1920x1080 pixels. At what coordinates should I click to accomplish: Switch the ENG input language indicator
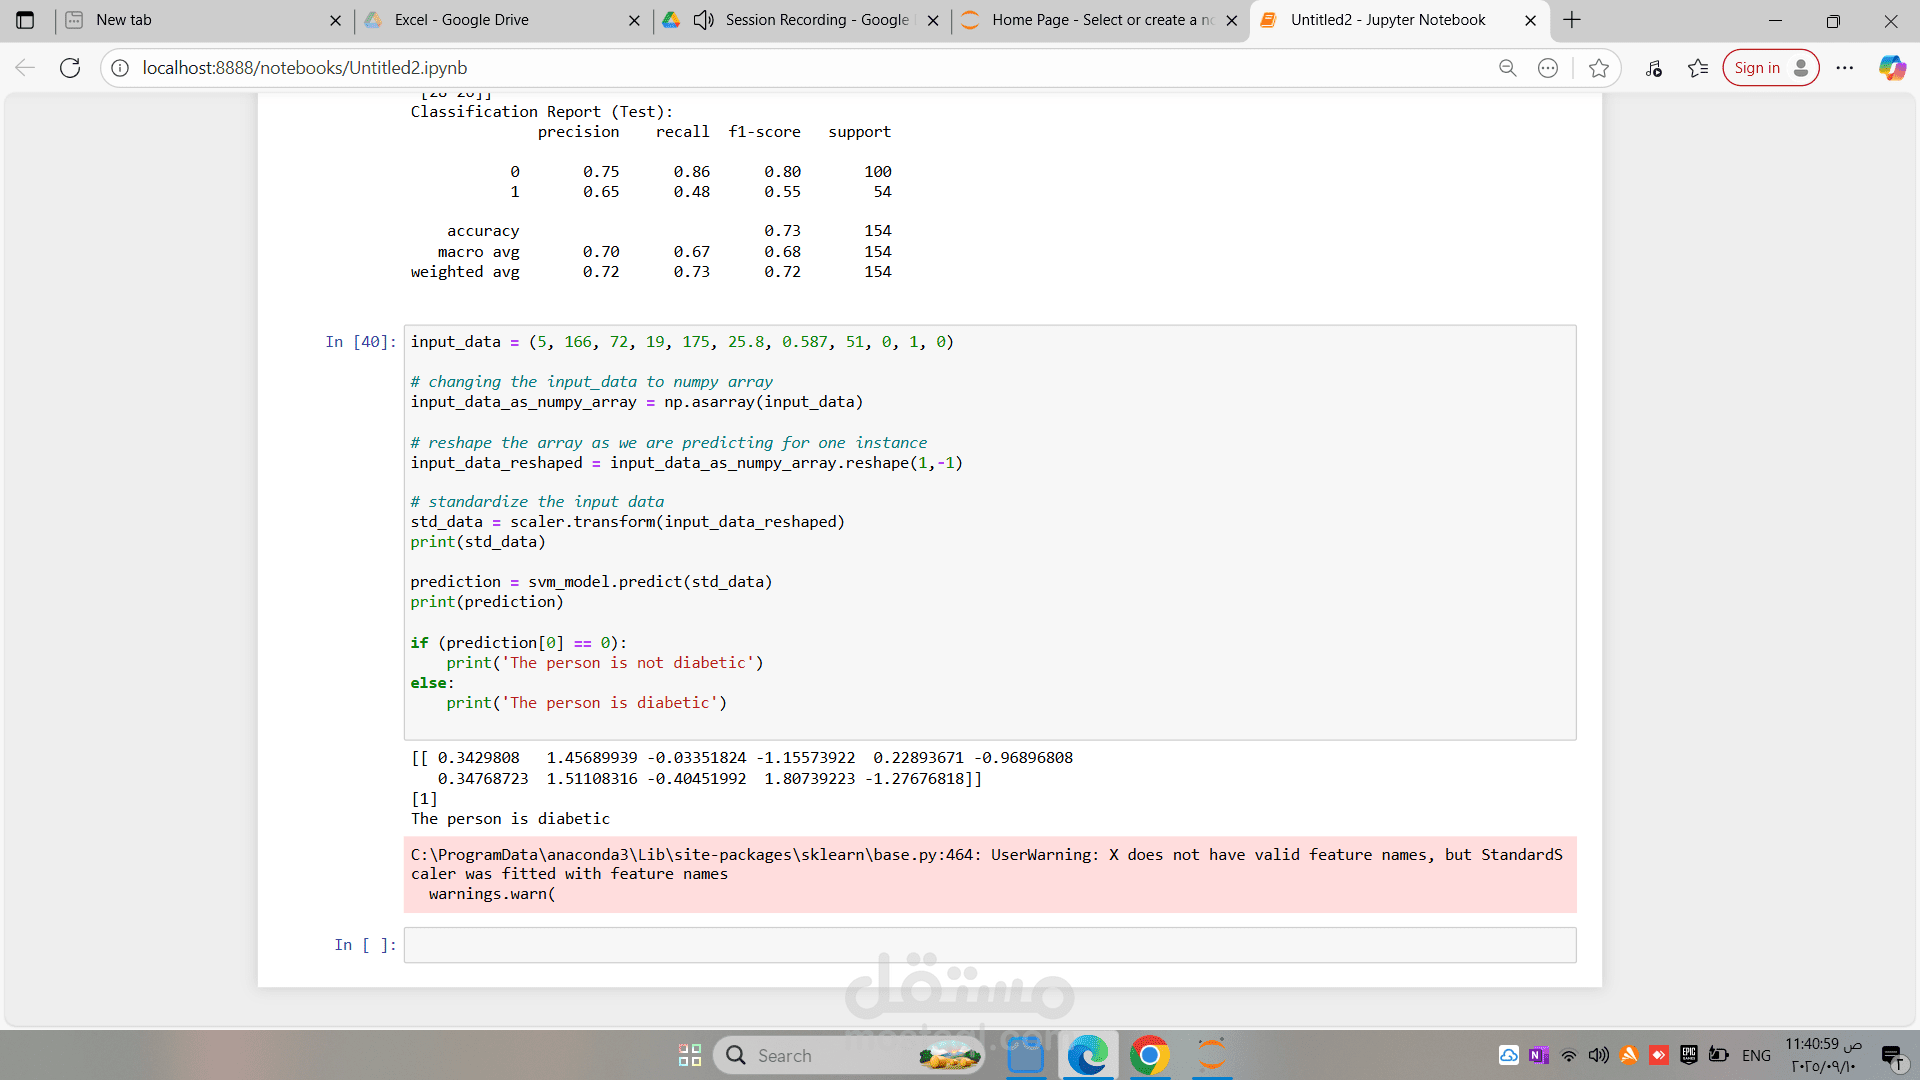click(1755, 1055)
